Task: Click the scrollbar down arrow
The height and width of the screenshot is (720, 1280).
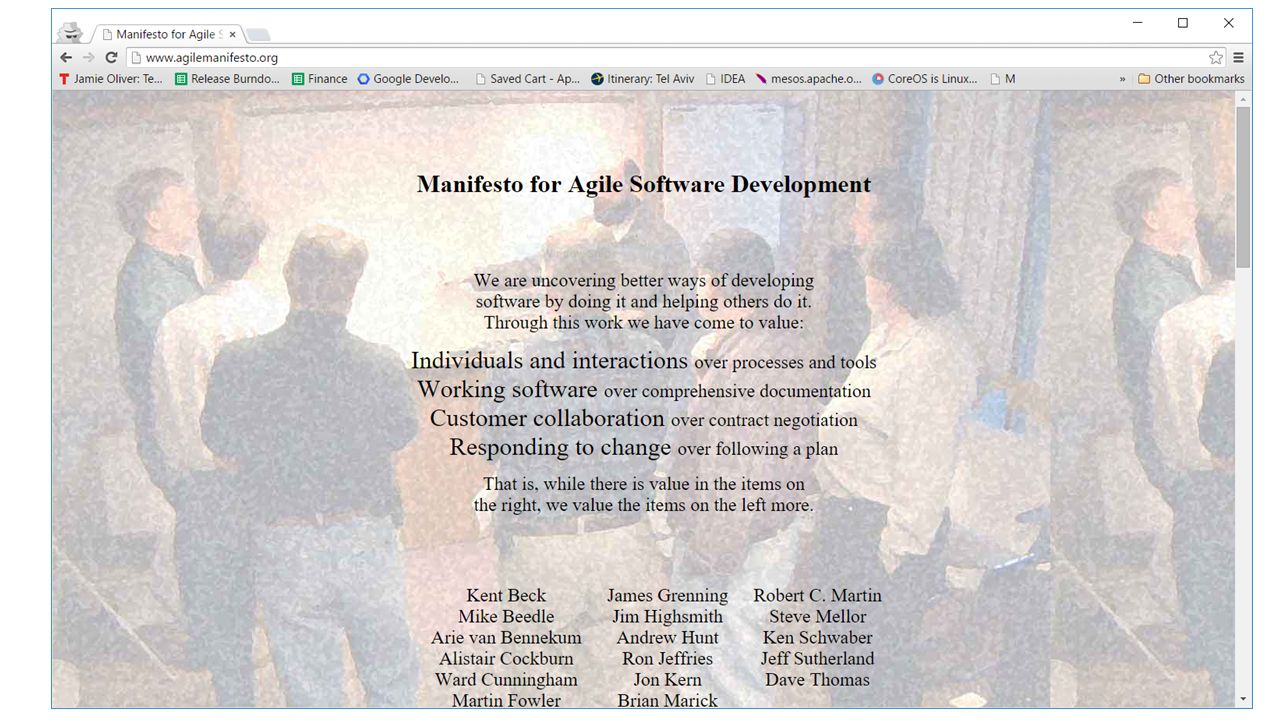Action: 1243,699
